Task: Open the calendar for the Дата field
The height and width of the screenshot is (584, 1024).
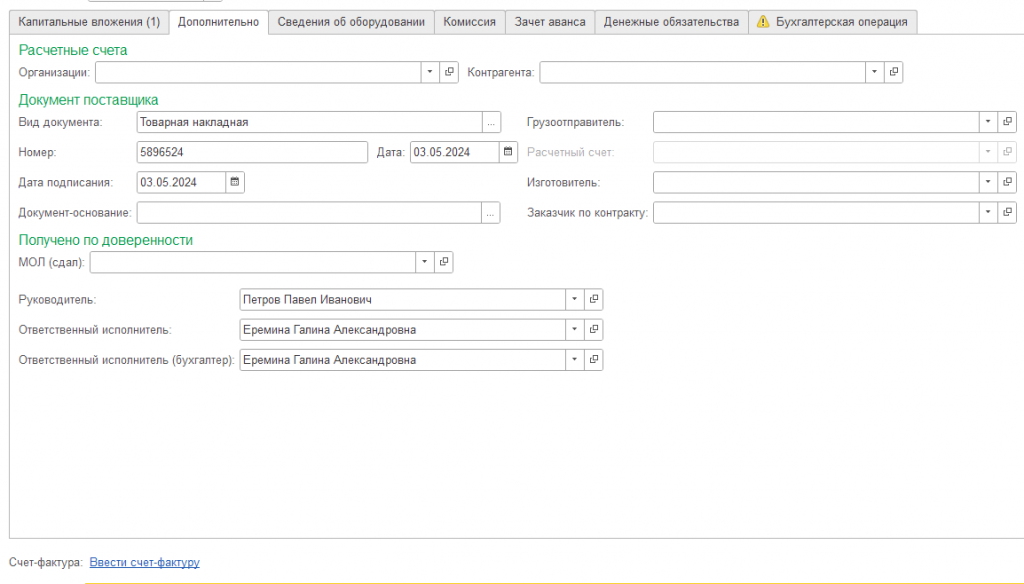Action: 508,152
